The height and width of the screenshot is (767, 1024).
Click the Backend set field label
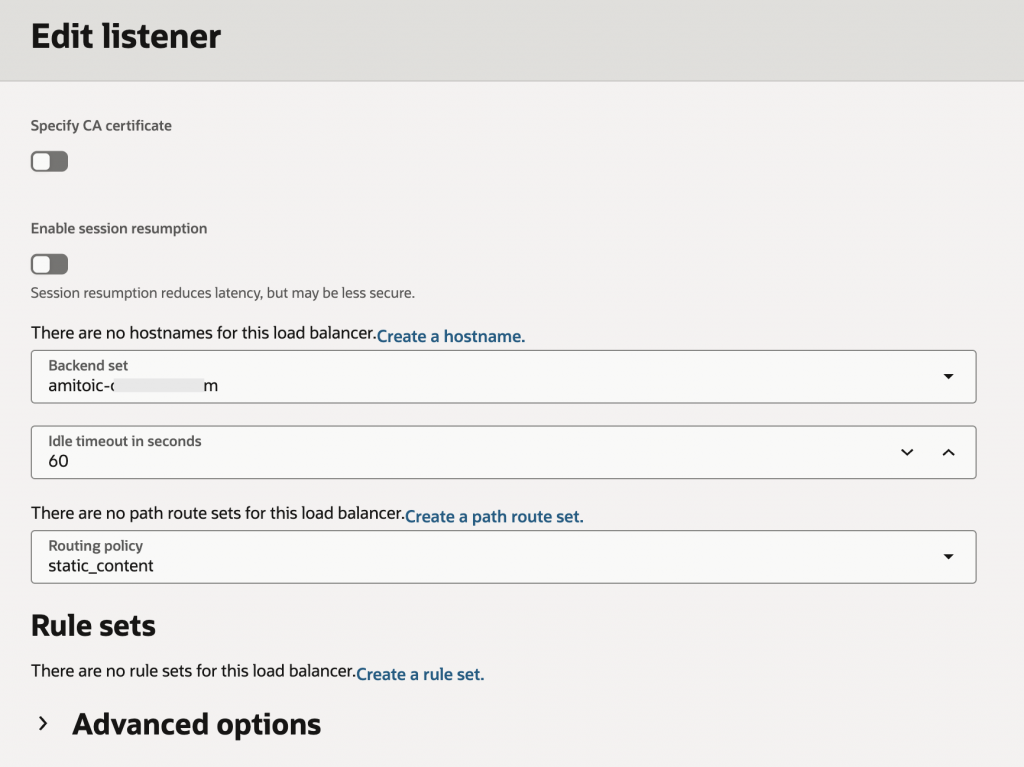pos(88,365)
